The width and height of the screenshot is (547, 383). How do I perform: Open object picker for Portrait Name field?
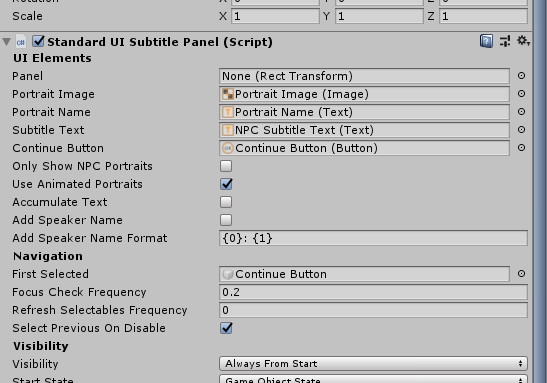[x=521, y=112]
